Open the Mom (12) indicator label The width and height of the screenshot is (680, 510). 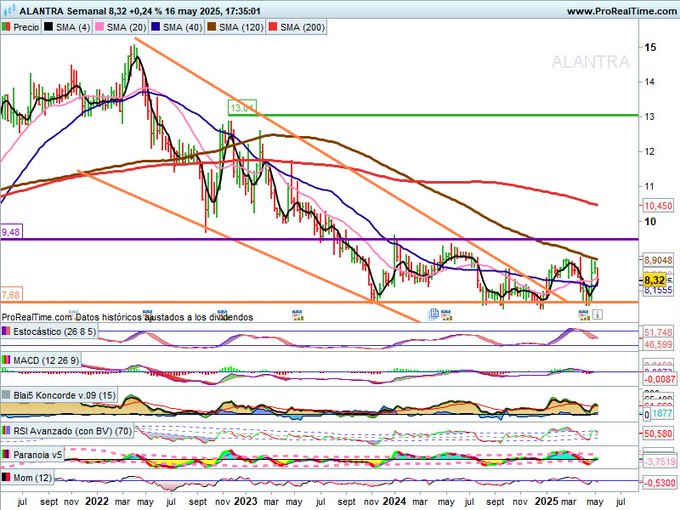click(32, 478)
